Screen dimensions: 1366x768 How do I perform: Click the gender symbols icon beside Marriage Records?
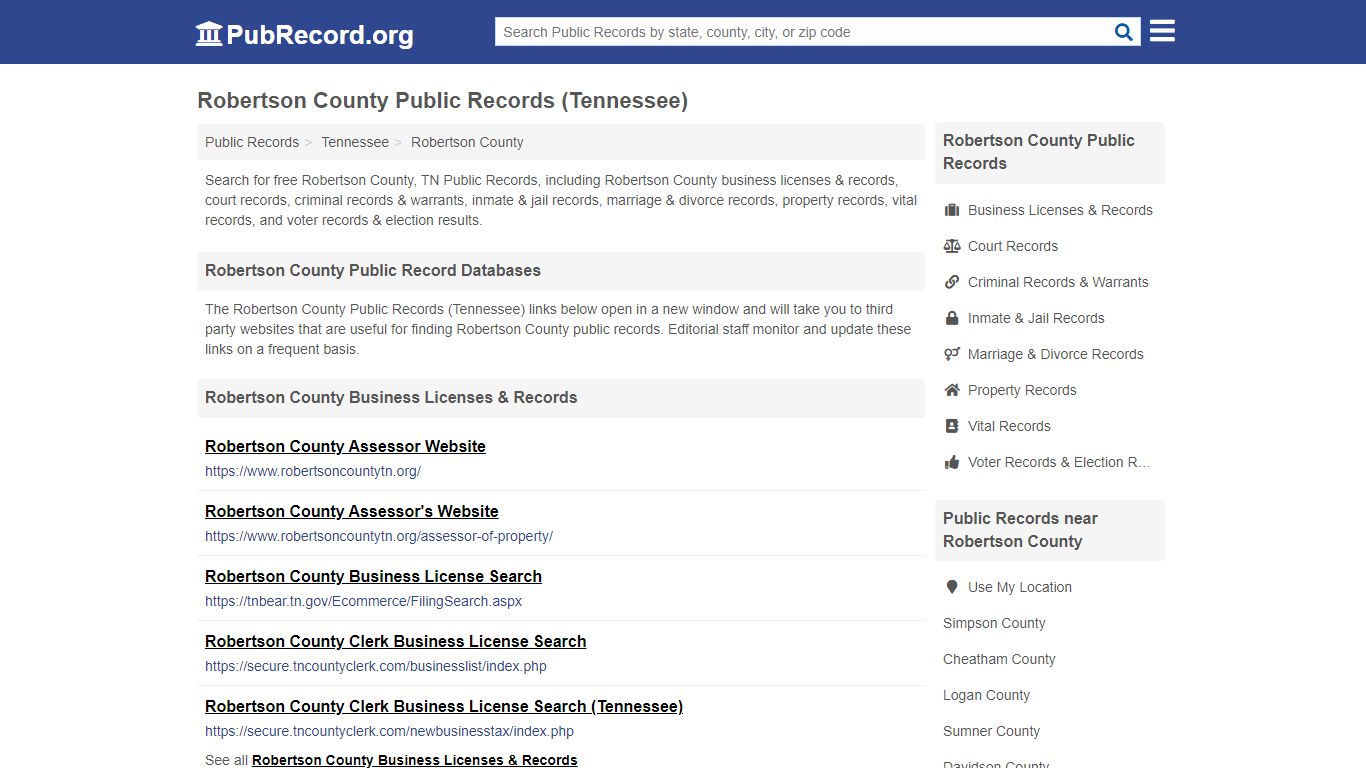952,354
